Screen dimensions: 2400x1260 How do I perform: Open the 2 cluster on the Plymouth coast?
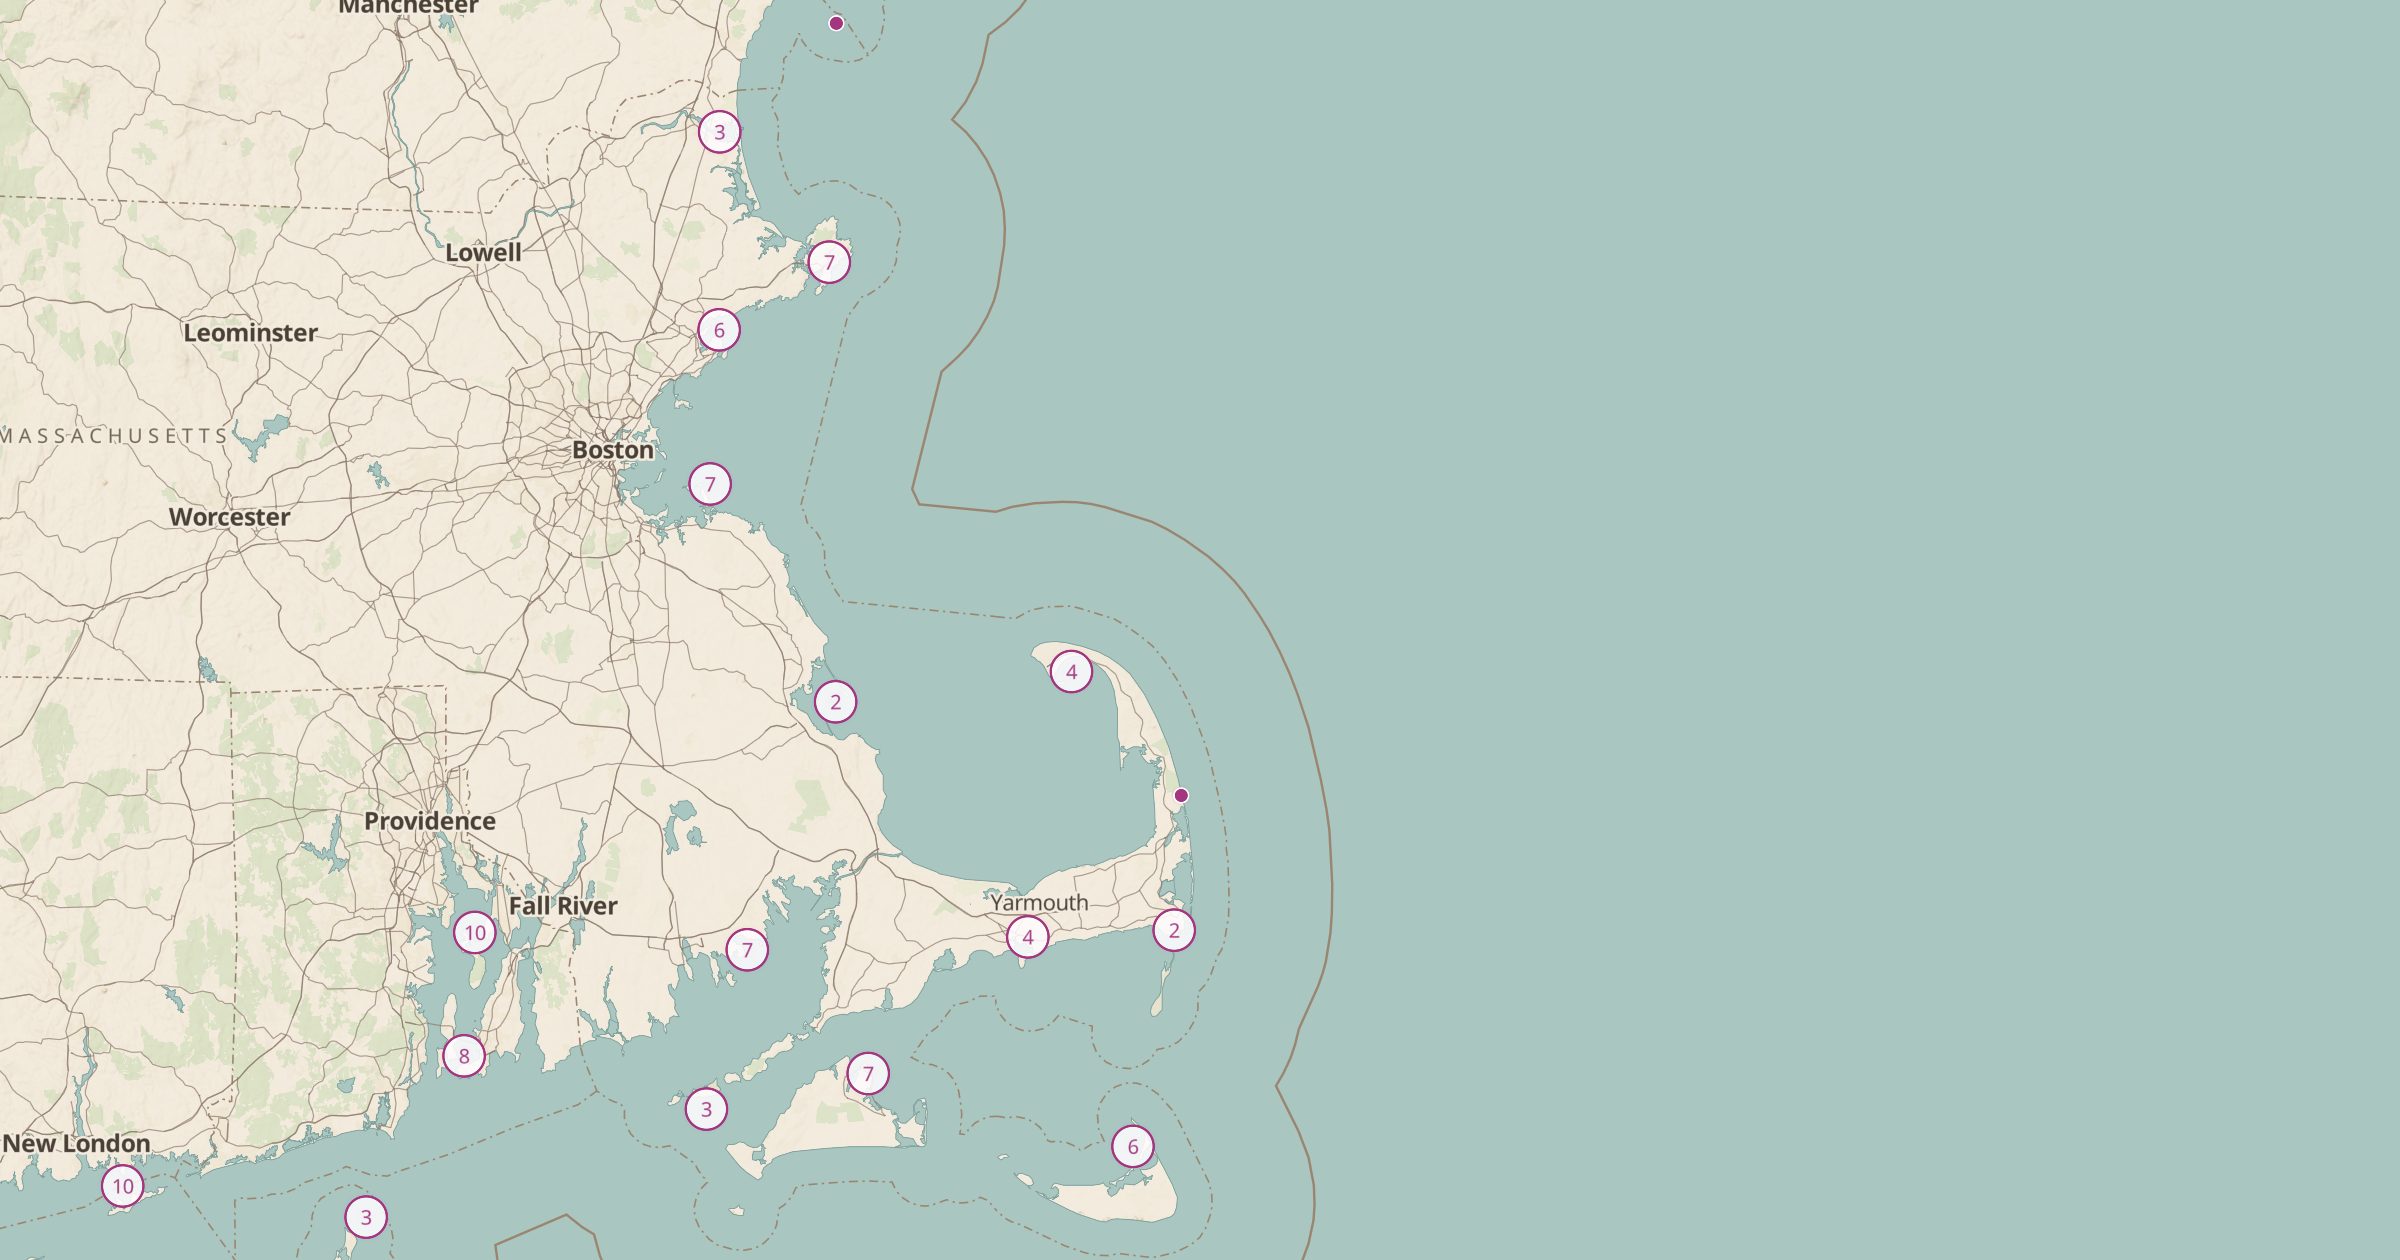pos(835,702)
